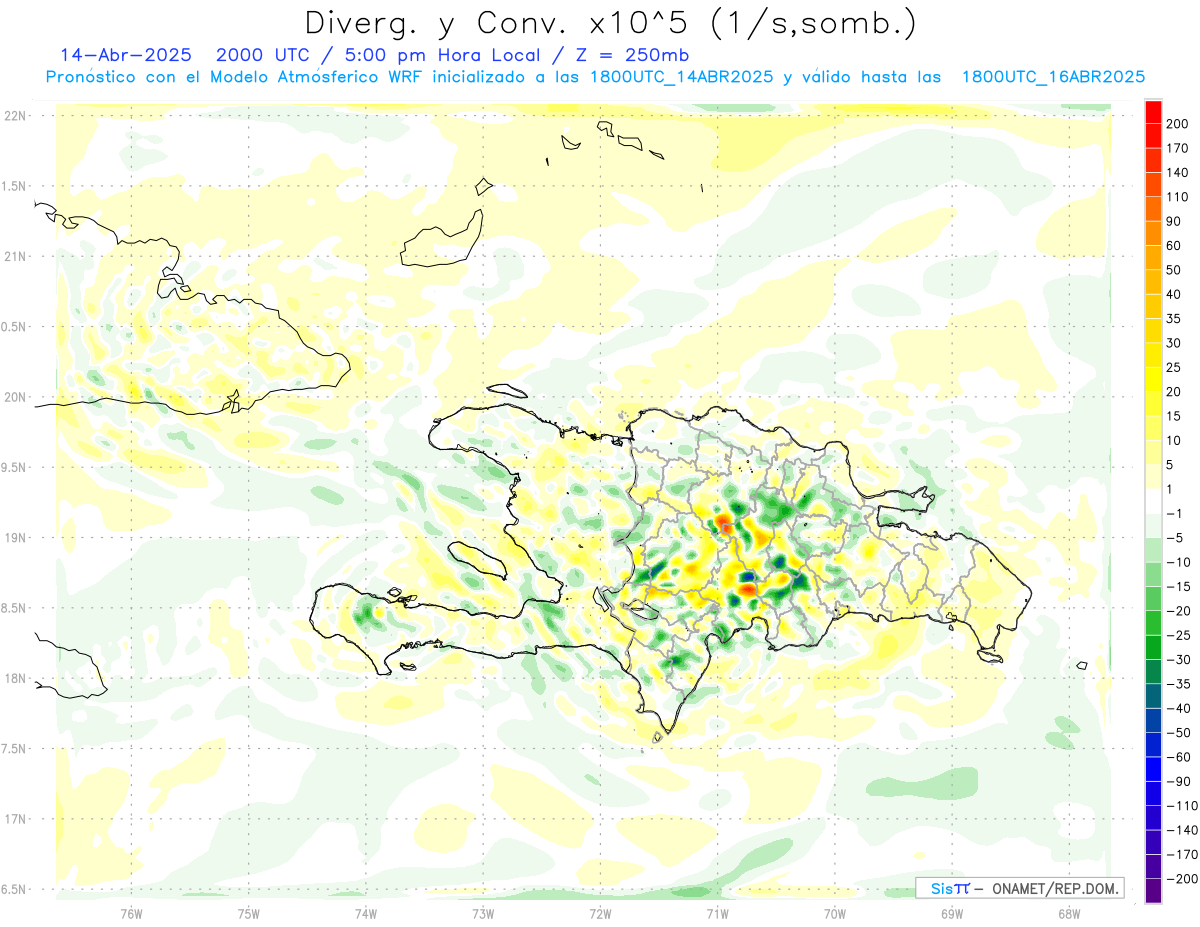1200x927 pixels.
Task: Click the "-1" legend value
Action: pyautogui.click(x=1174, y=514)
